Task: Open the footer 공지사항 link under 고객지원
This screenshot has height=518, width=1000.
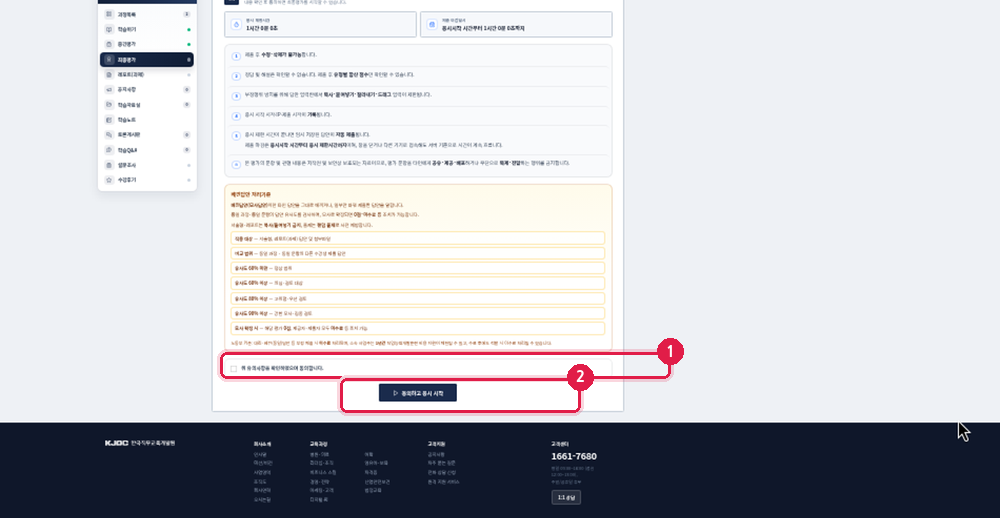Action: click(436, 454)
